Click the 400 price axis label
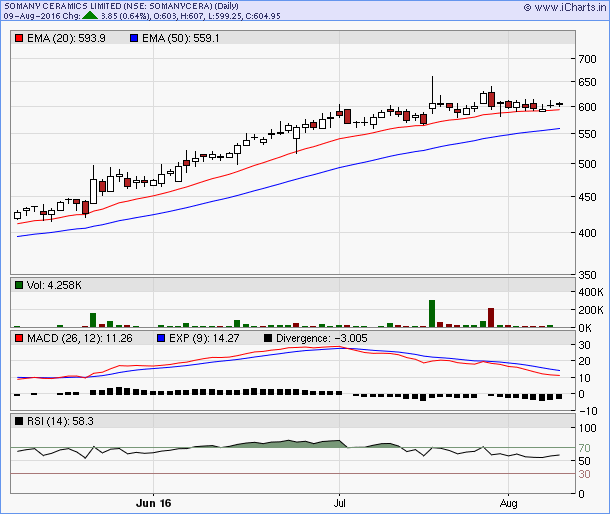 (587, 233)
